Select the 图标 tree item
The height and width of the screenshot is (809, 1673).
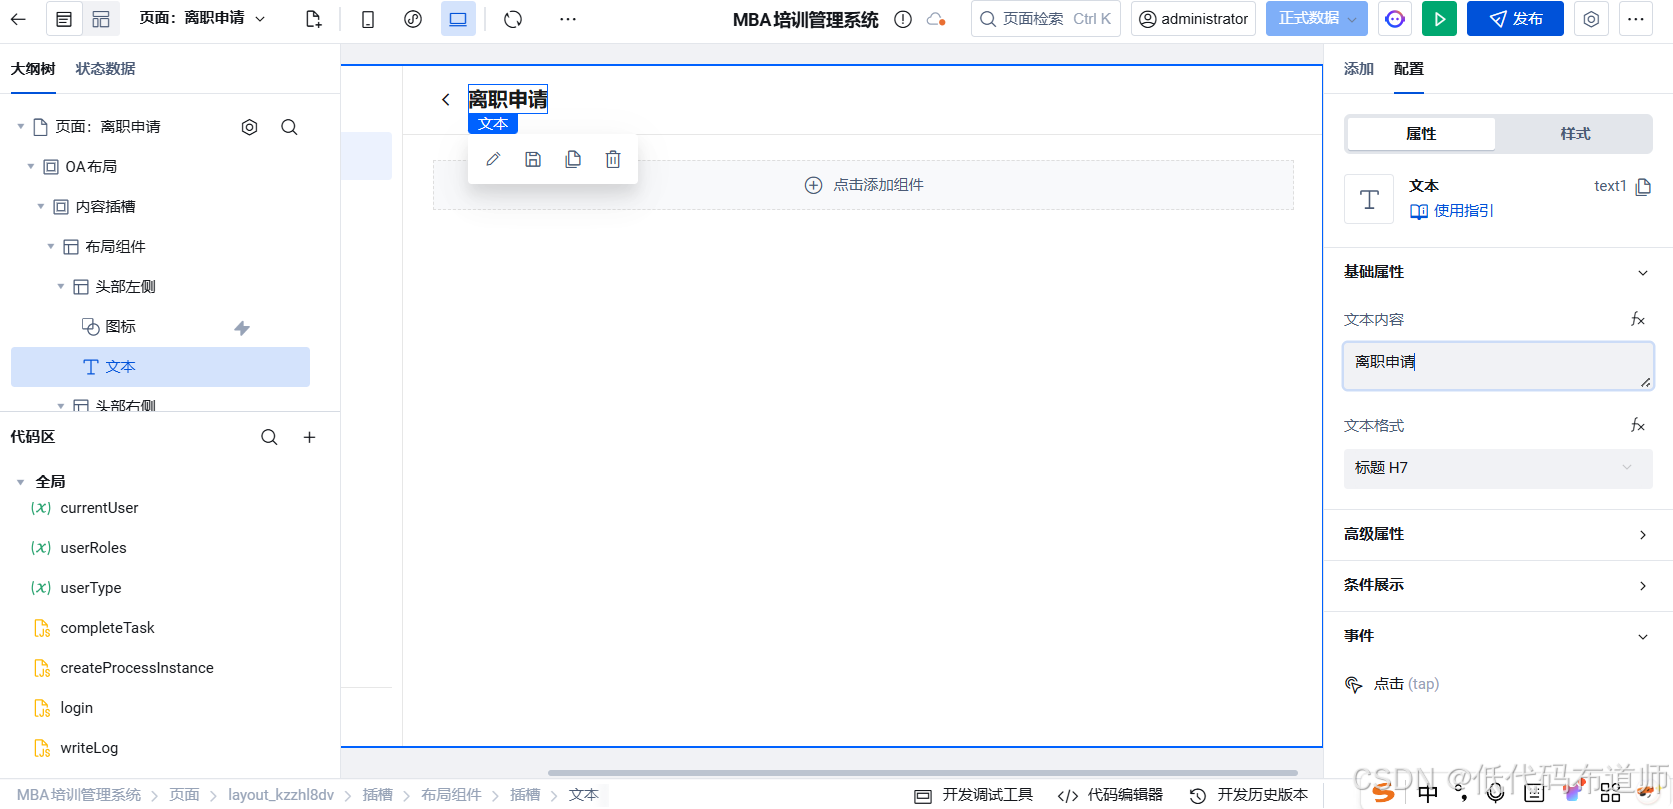120,327
